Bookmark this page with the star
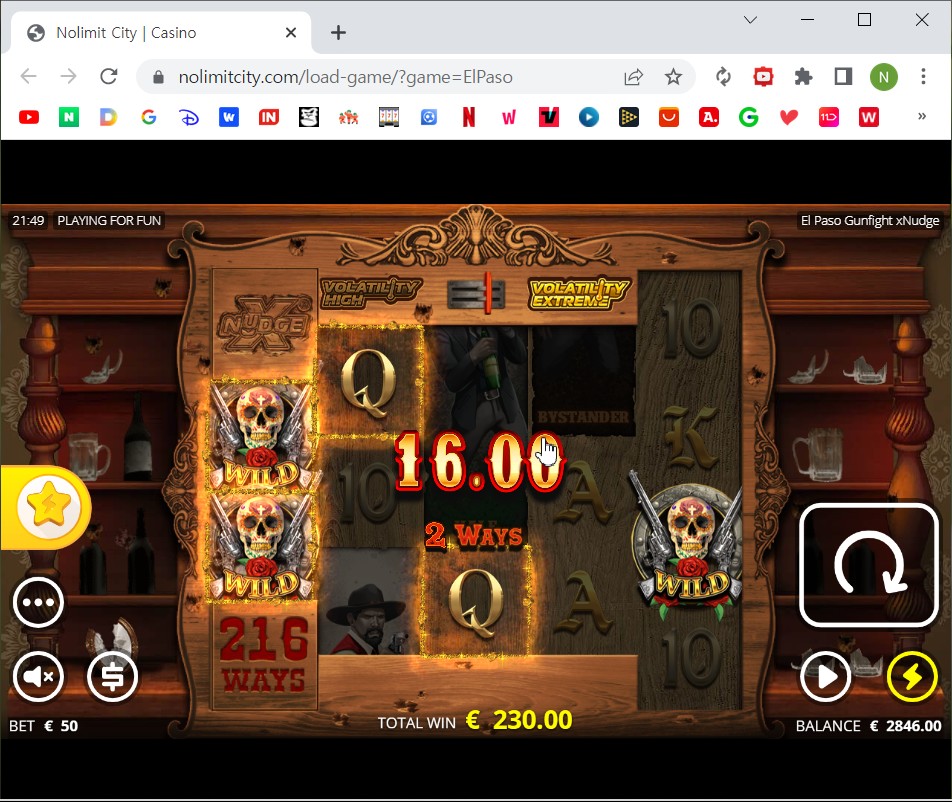The width and height of the screenshot is (952, 802). (x=673, y=77)
